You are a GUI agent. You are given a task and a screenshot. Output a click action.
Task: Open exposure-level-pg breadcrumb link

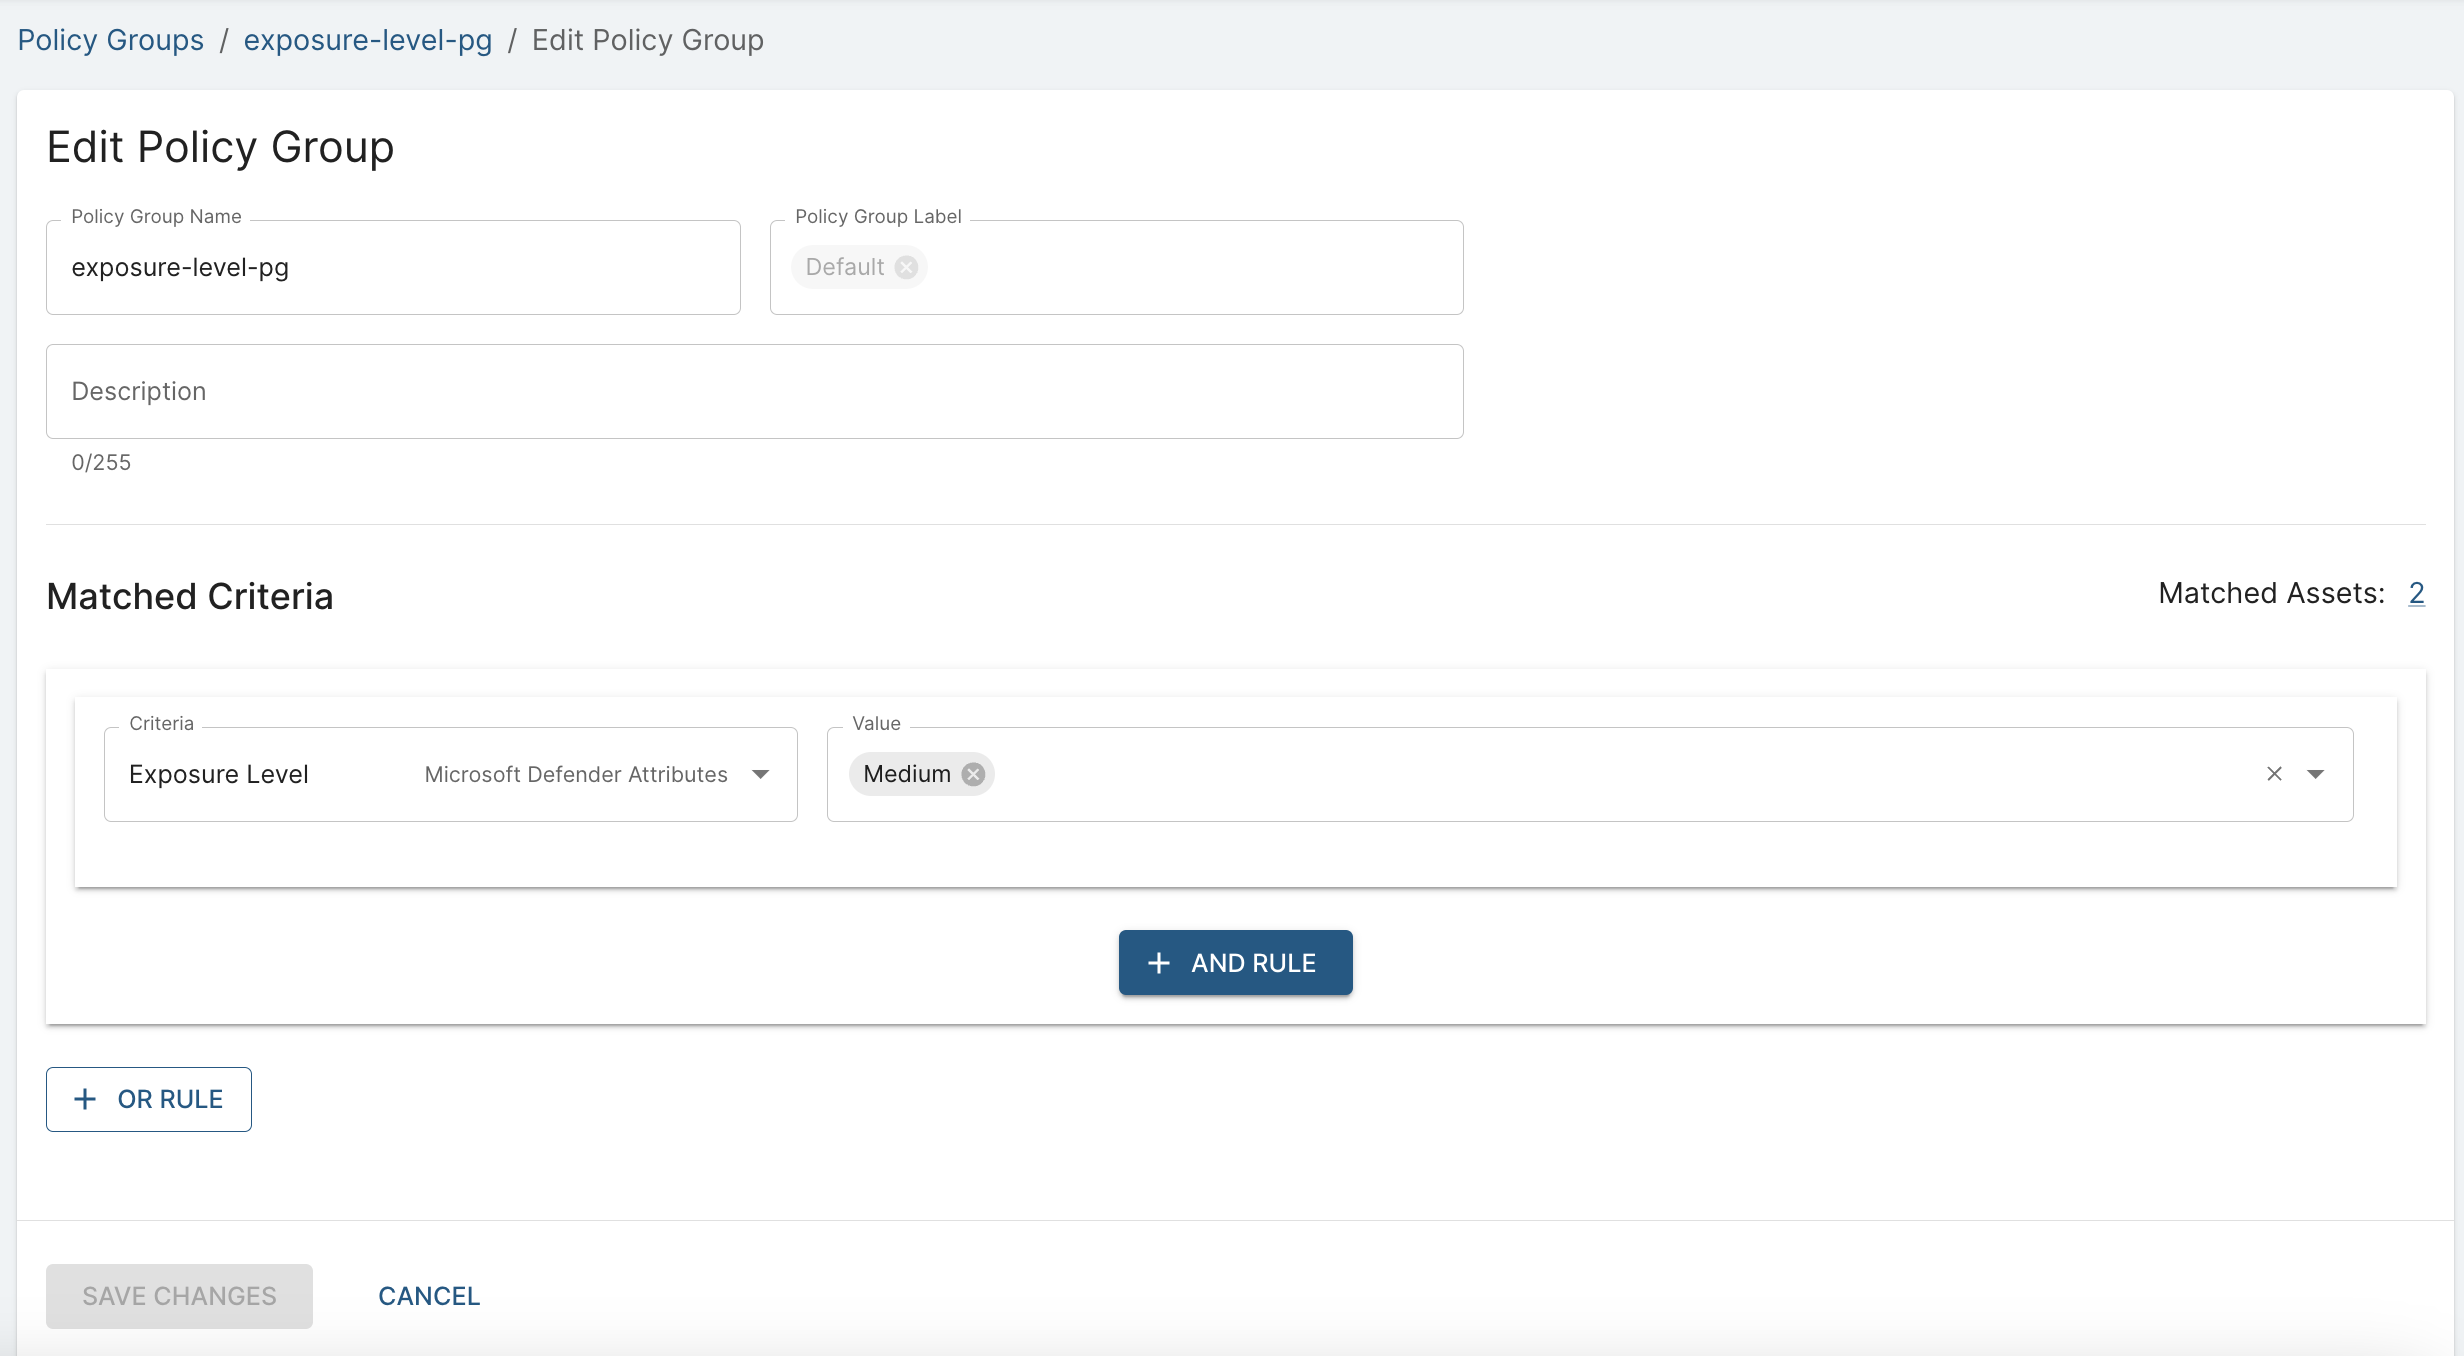(367, 40)
